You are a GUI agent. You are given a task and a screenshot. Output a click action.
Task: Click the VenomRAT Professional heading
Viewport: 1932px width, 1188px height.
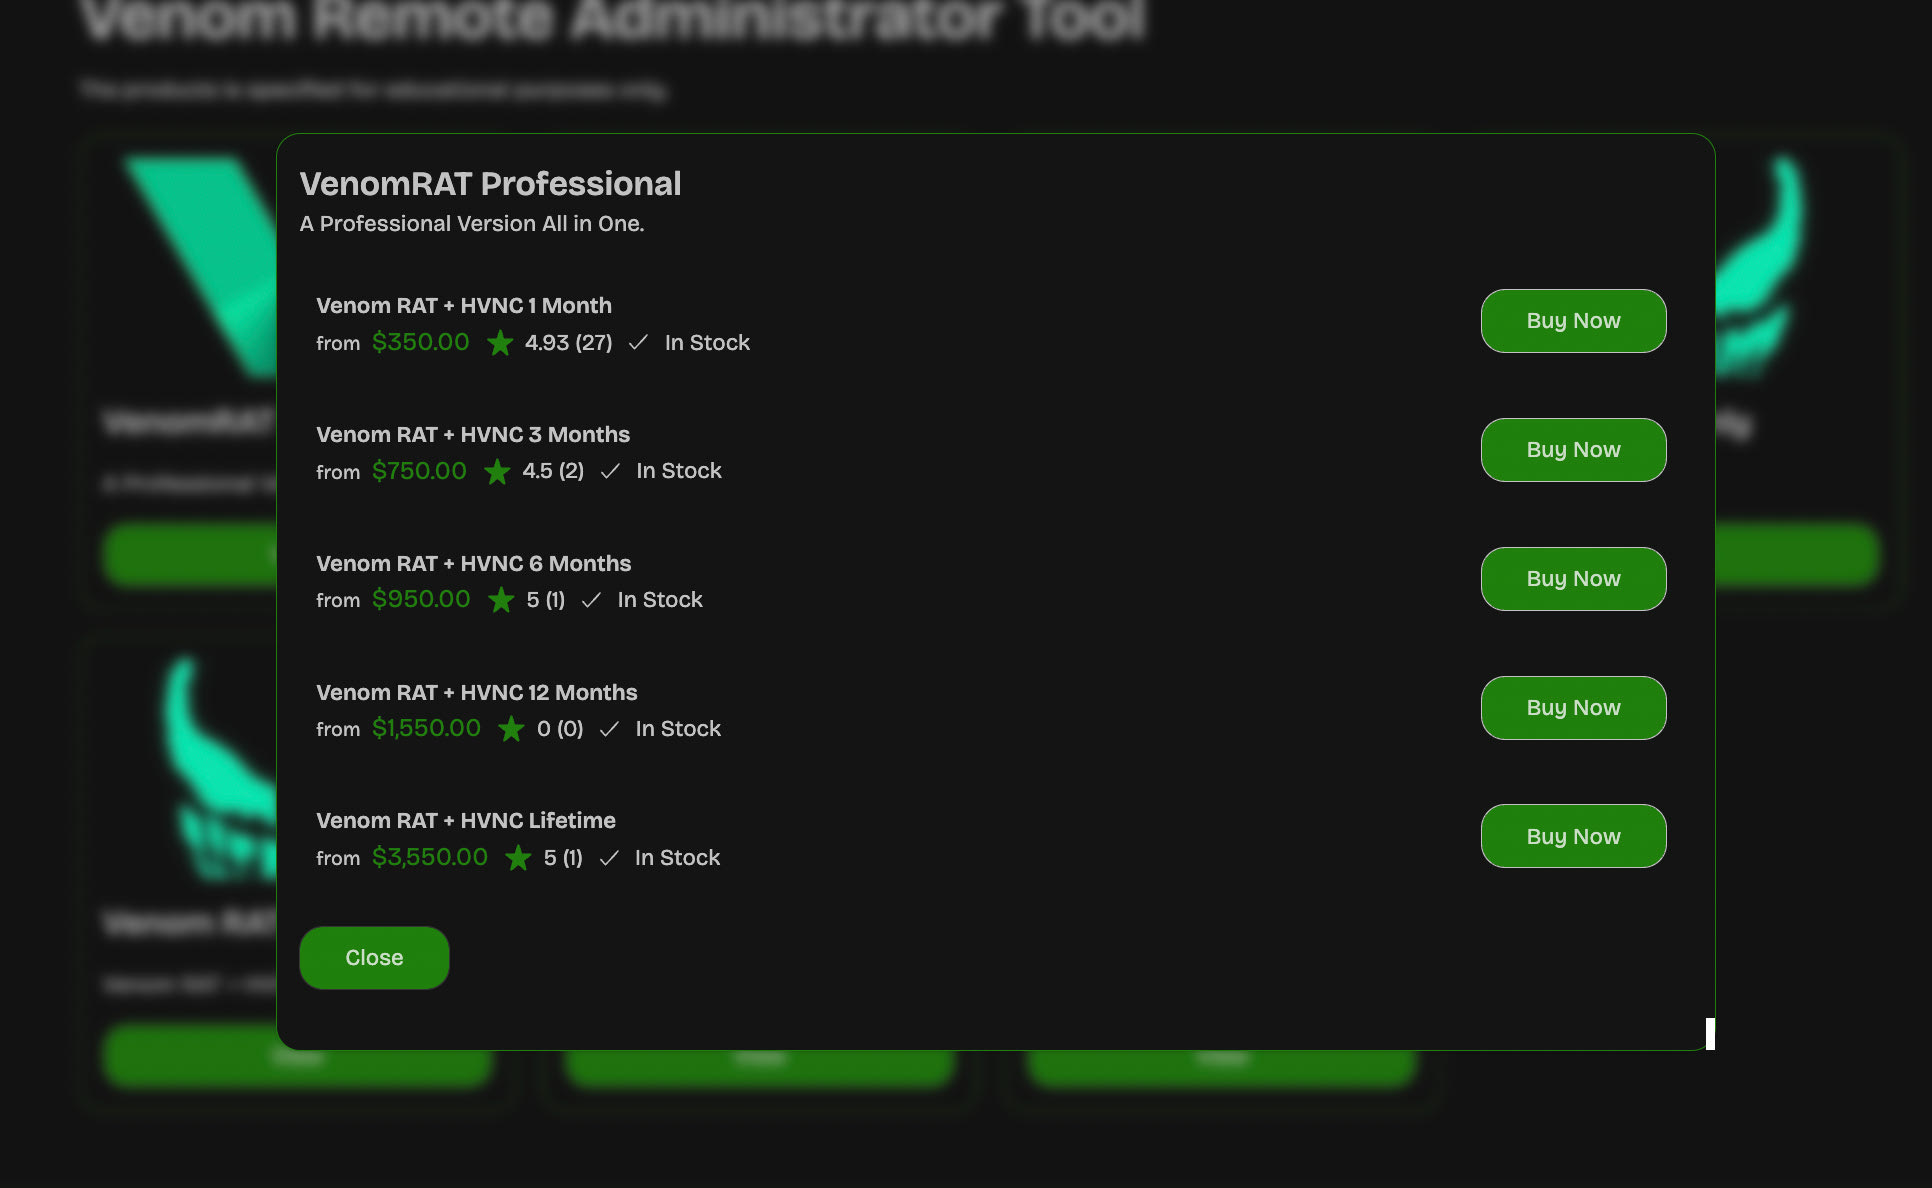click(x=490, y=184)
